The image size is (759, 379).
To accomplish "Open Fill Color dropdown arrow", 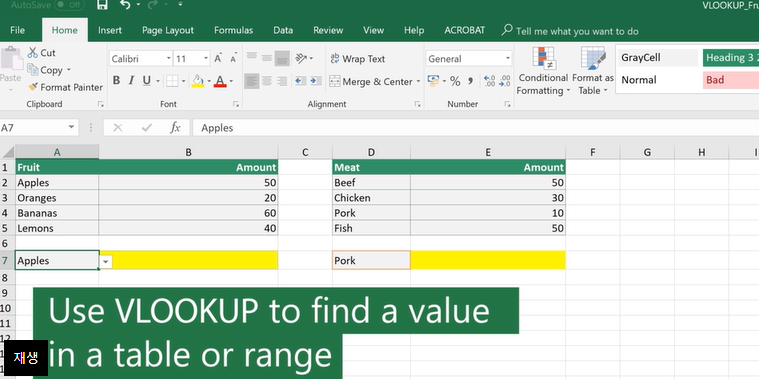I will click(209, 81).
